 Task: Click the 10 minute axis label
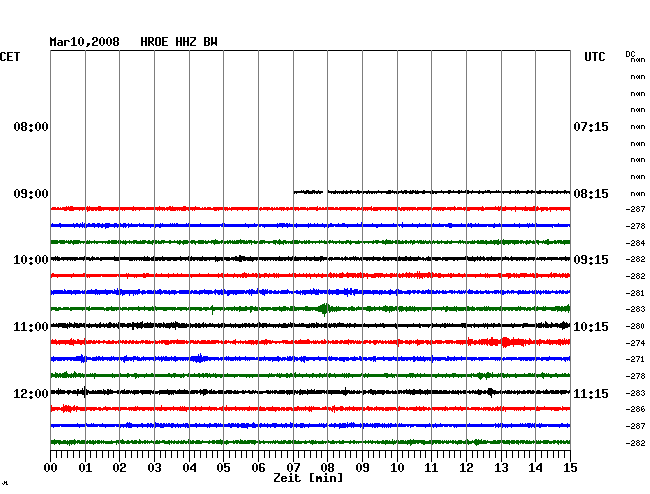[x=397, y=467]
